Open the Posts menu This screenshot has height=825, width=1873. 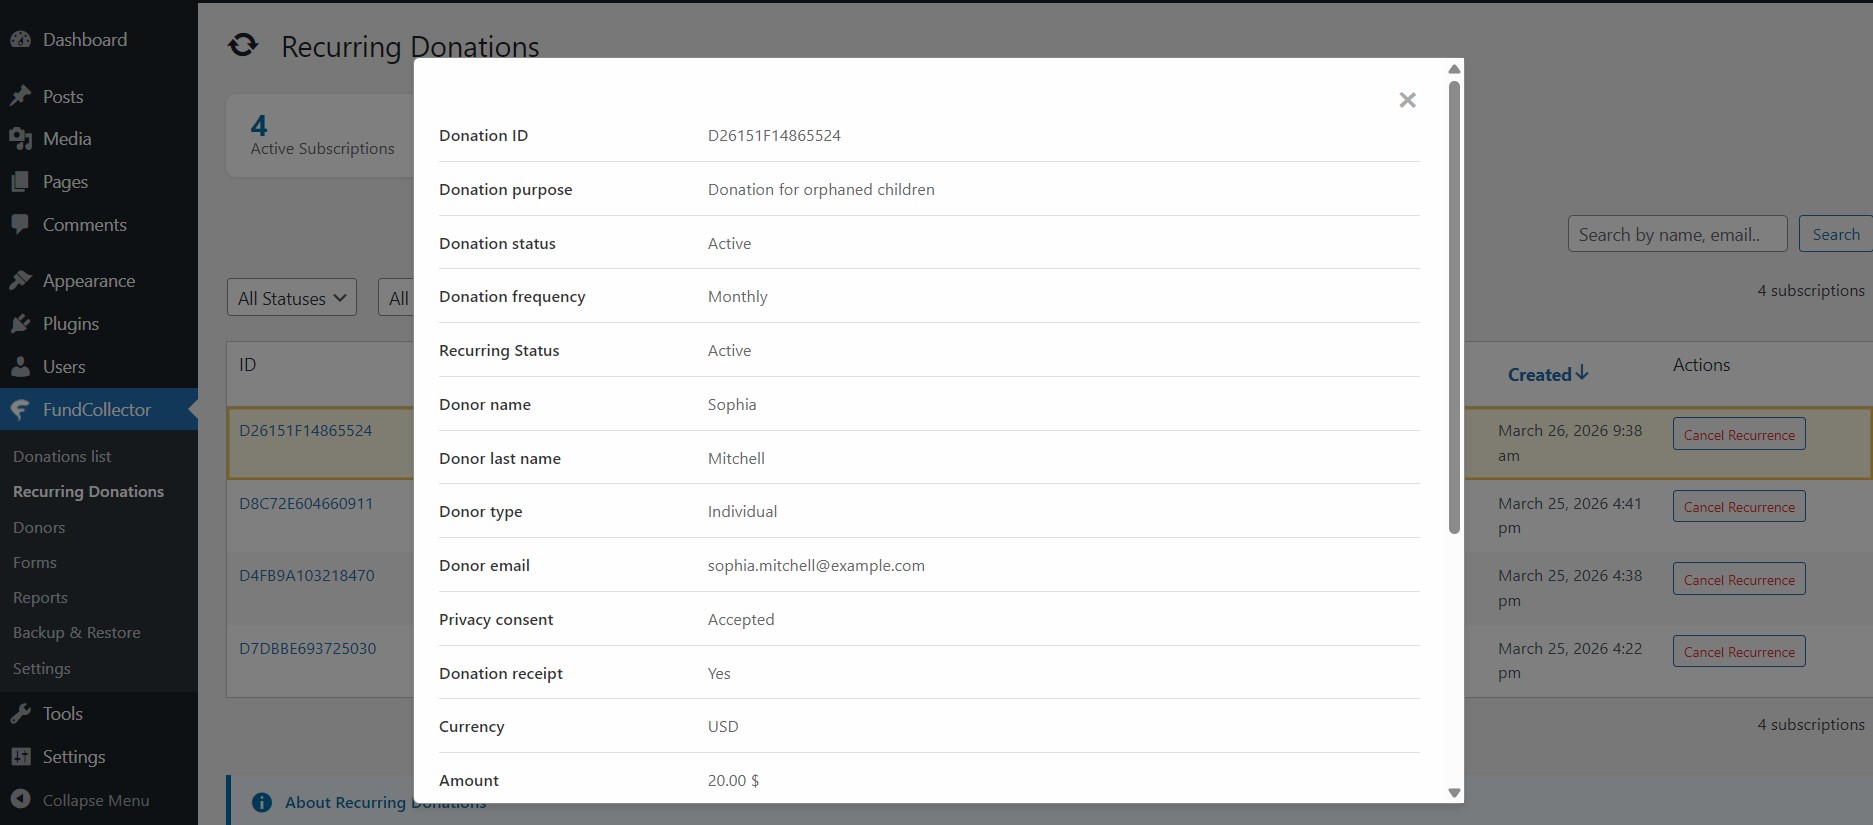coord(63,97)
